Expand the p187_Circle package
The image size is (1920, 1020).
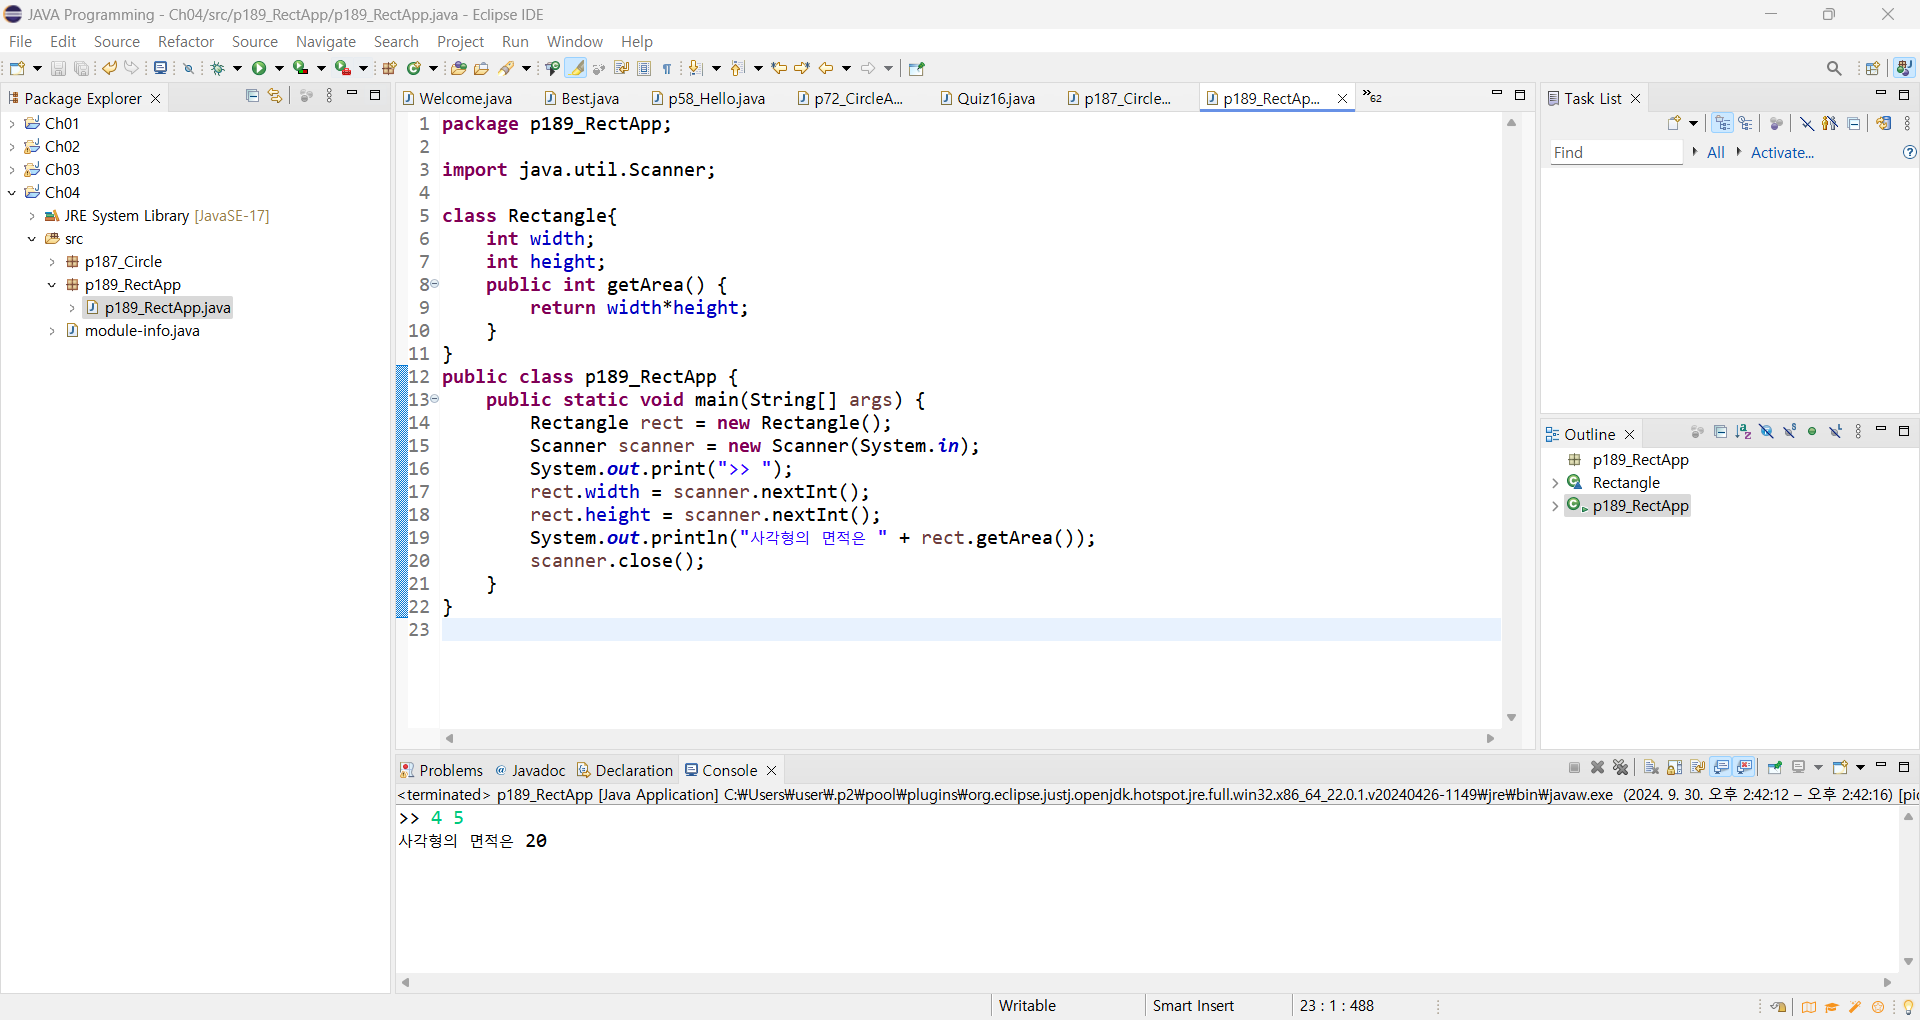52,261
